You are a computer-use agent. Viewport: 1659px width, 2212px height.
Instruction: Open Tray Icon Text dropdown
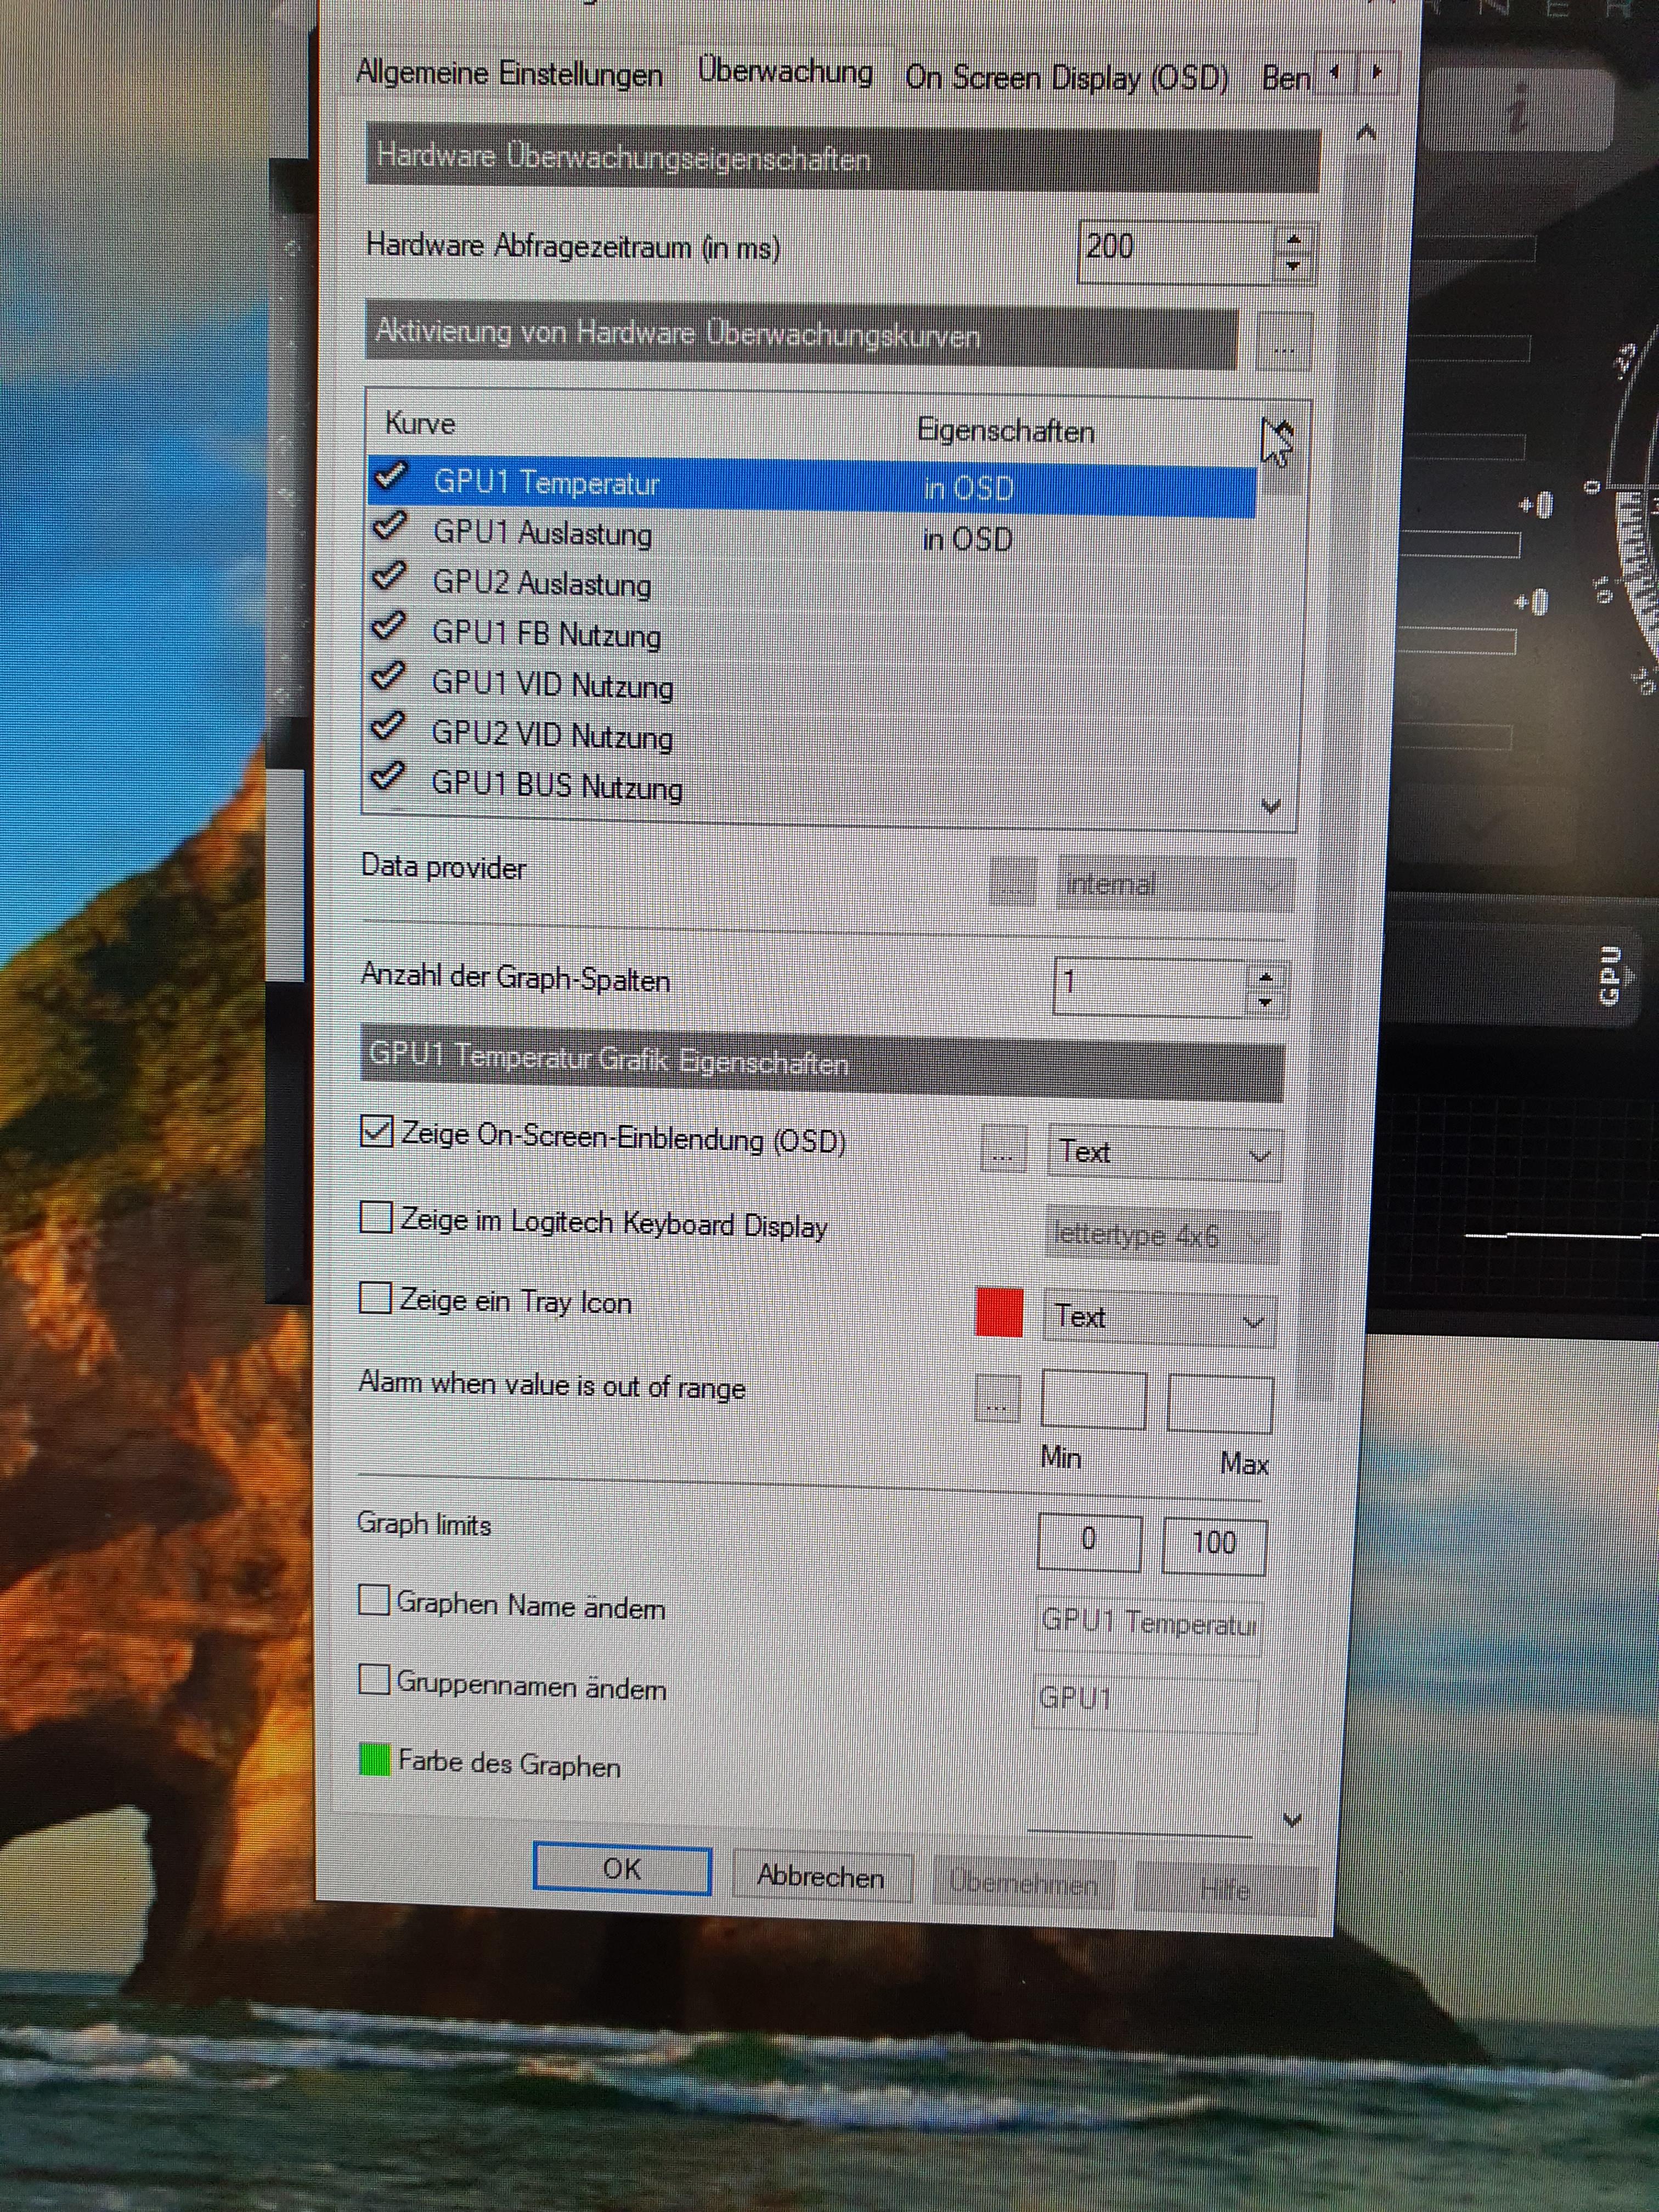(1159, 1319)
